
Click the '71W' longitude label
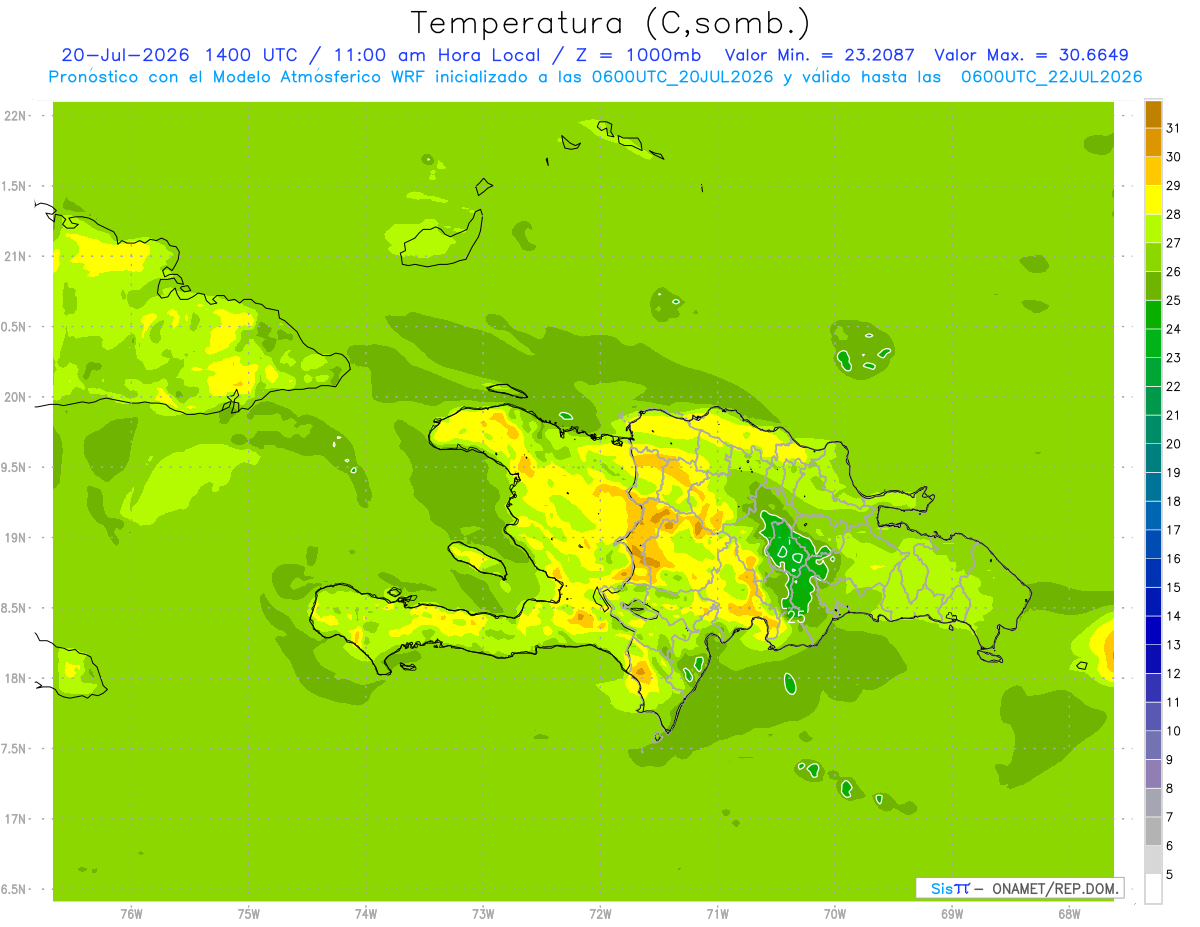[717, 913]
